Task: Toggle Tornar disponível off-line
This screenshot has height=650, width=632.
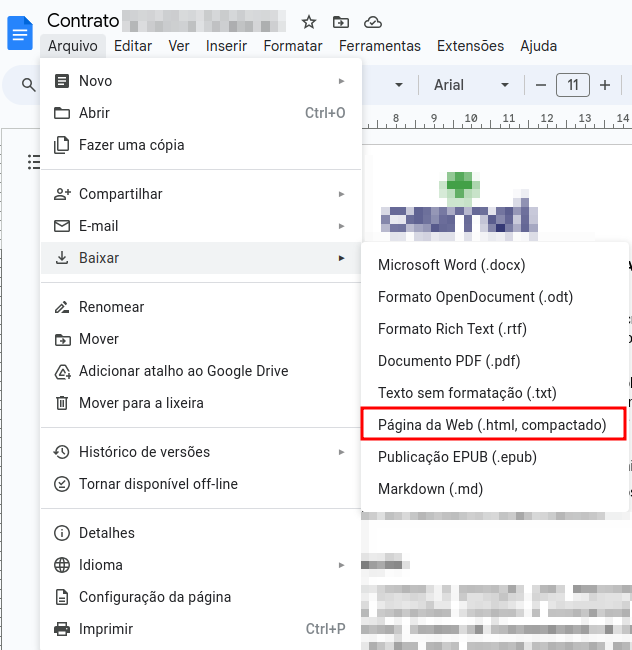Action: [158, 484]
